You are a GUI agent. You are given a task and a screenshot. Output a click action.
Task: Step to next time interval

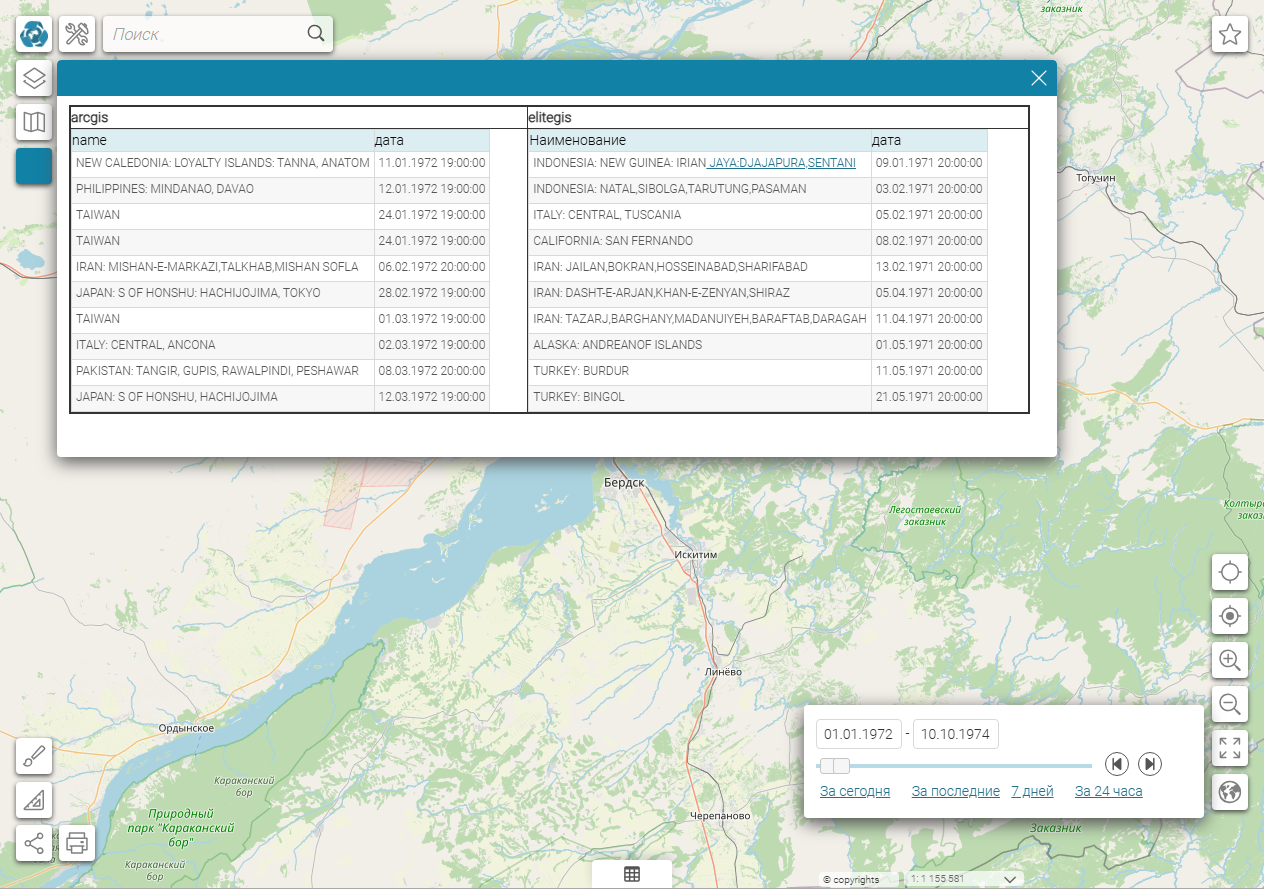click(x=1150, y=764)
